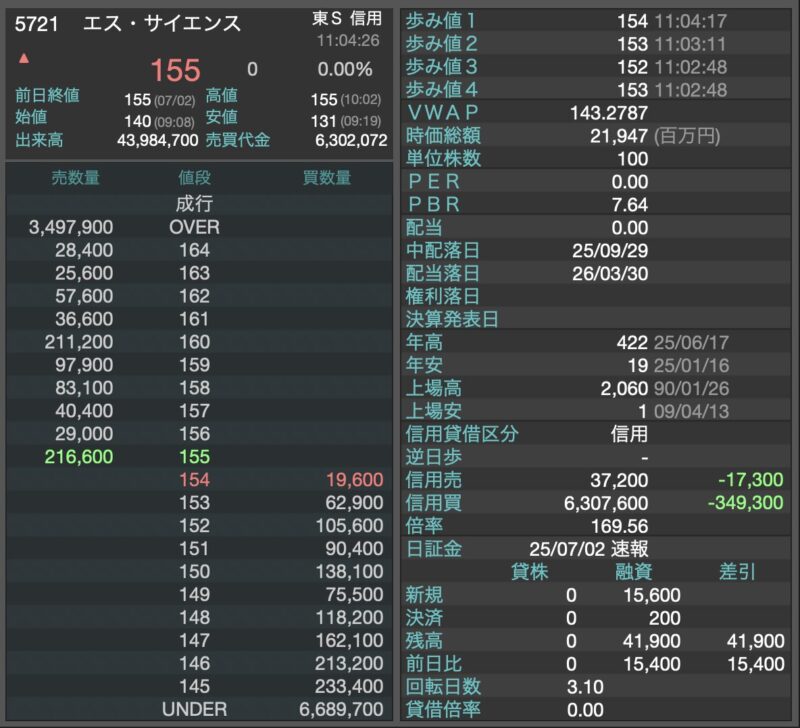Screen dimensions: 800x728
Task: Click the year-low date 25/01/16
Action: 691,366
